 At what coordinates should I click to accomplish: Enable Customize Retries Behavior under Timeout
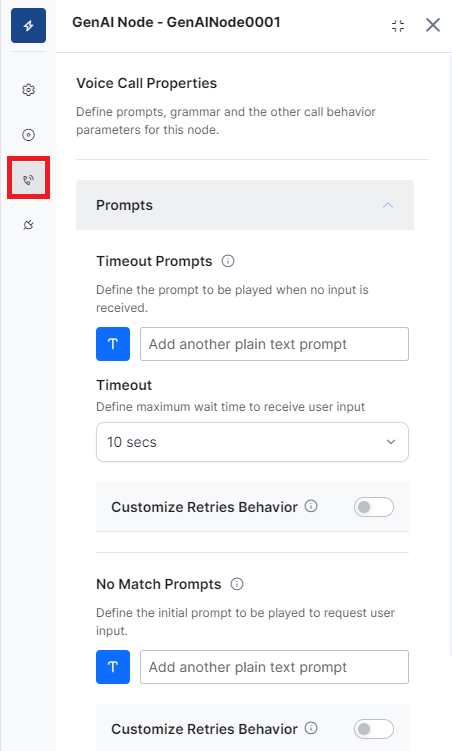(373, 507)
